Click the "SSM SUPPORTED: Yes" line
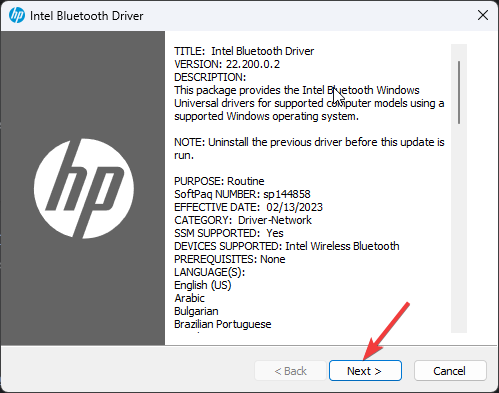 229,233
